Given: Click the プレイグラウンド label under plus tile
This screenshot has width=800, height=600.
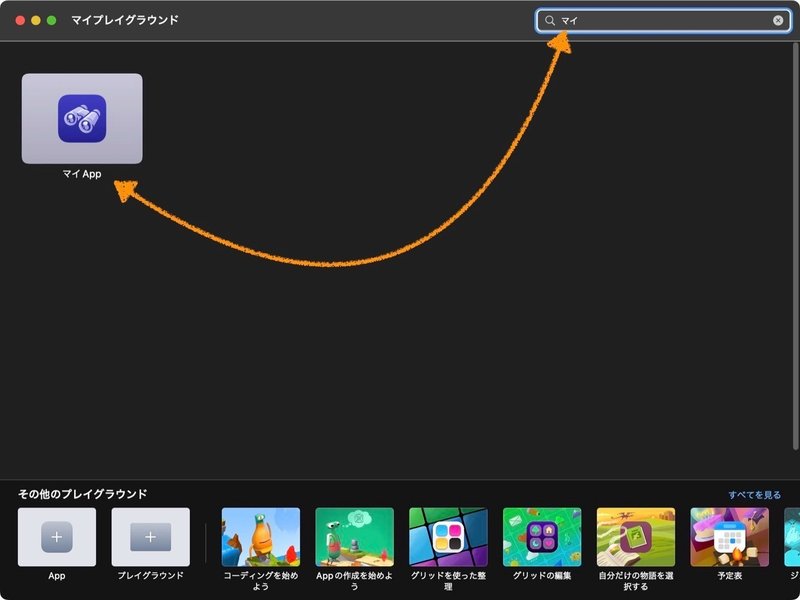Looking at the screenshot, I should [151, 576].
